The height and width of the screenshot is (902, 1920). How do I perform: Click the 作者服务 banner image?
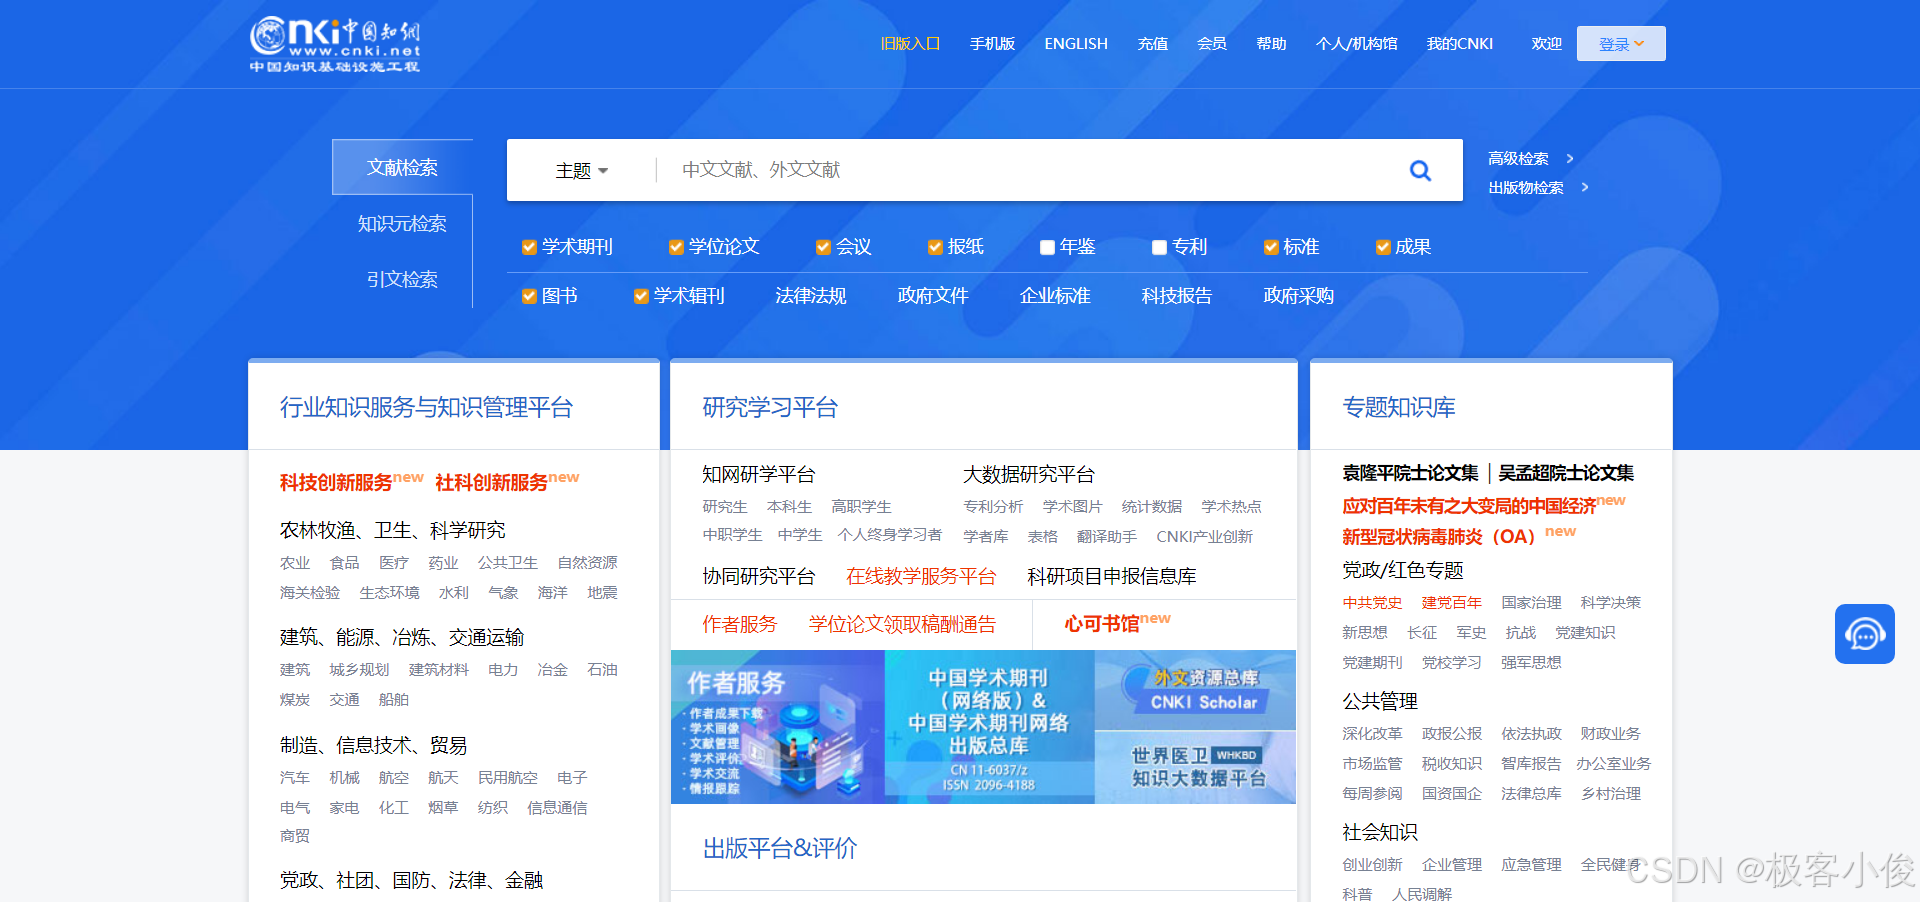pyautogui.click(x=778, y=727)
